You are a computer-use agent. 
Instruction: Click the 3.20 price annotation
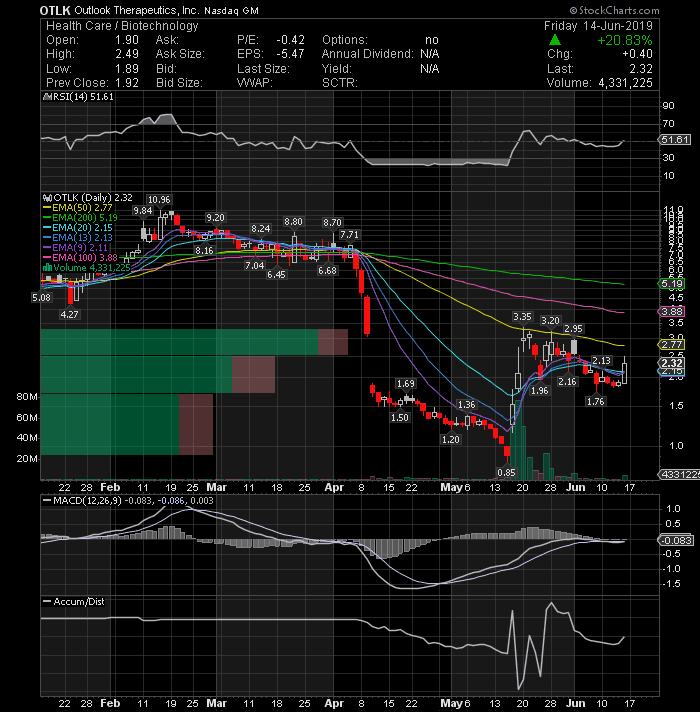coord(550,321)
